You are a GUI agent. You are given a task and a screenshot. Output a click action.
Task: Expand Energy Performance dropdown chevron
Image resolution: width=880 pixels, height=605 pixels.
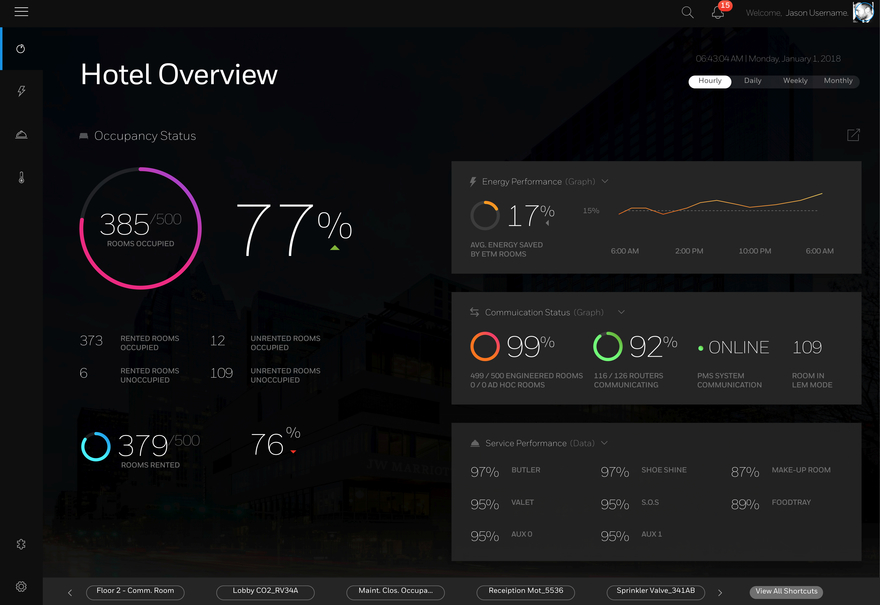(605, 181)
